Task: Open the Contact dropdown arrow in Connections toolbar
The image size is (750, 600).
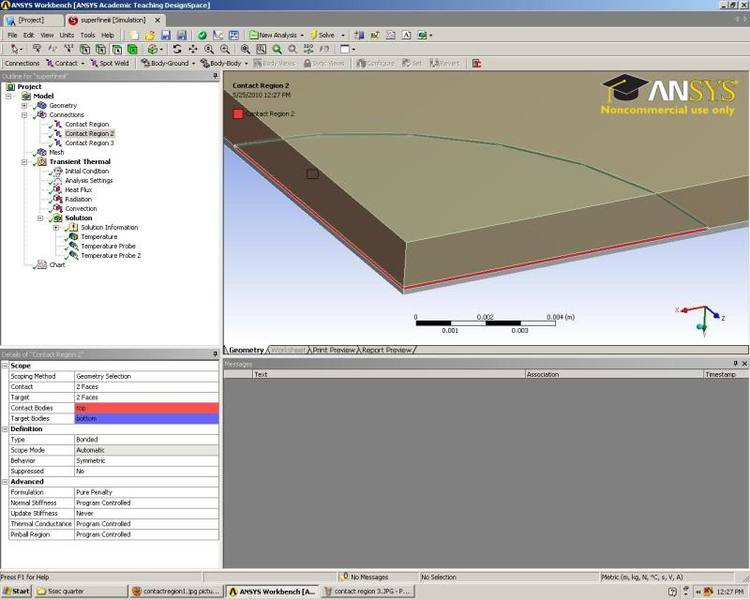Action: coord(83,63)
